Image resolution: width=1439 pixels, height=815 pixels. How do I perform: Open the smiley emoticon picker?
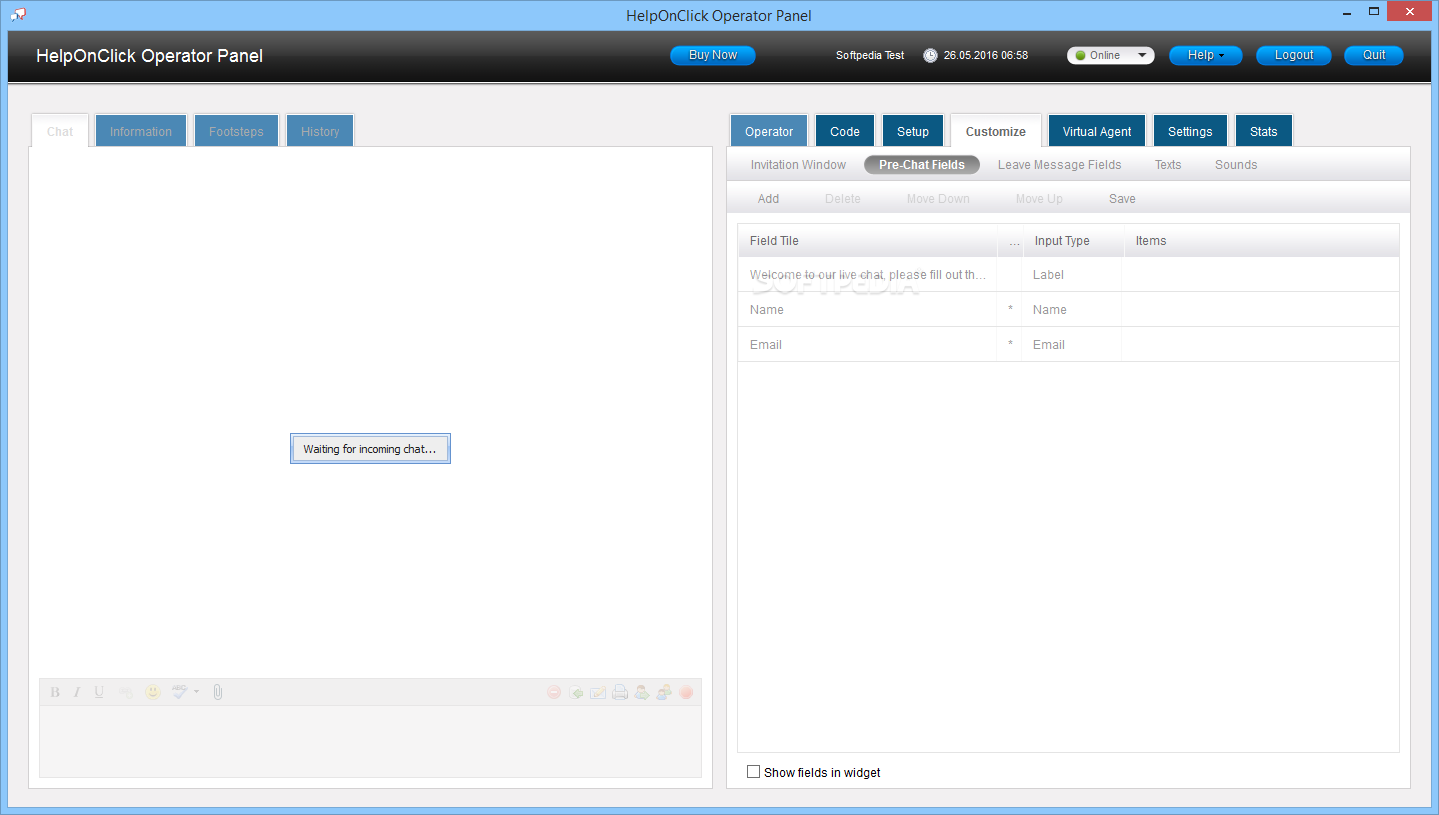[153, 692]
